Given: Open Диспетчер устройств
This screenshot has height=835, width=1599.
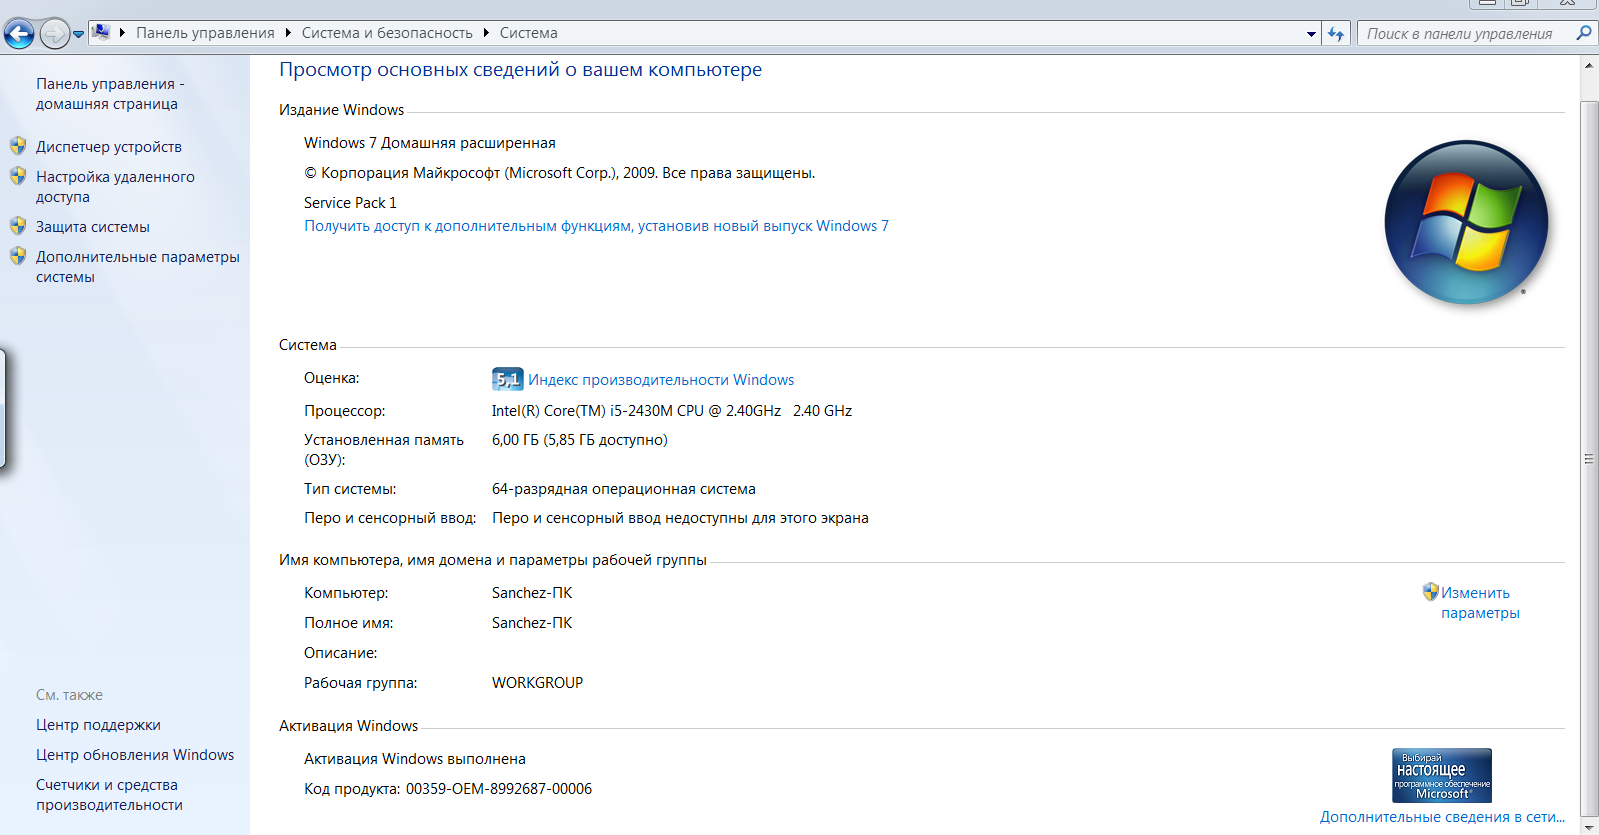Looking at the screenshot, I should tap(109, 147).
